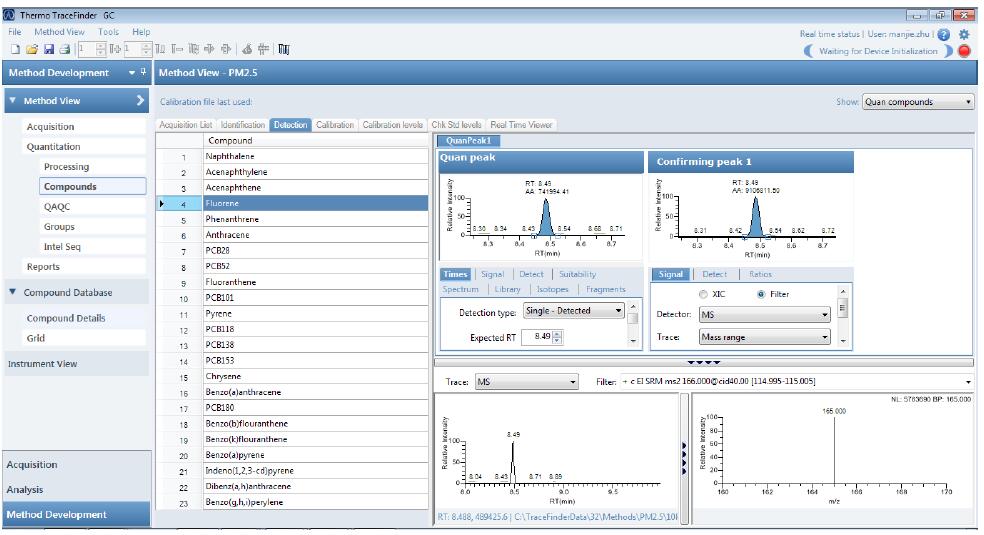Image resolution: width=984 pixels, height=535 pixels.
Task: Open the Tools menu
Action: (108, 32)
